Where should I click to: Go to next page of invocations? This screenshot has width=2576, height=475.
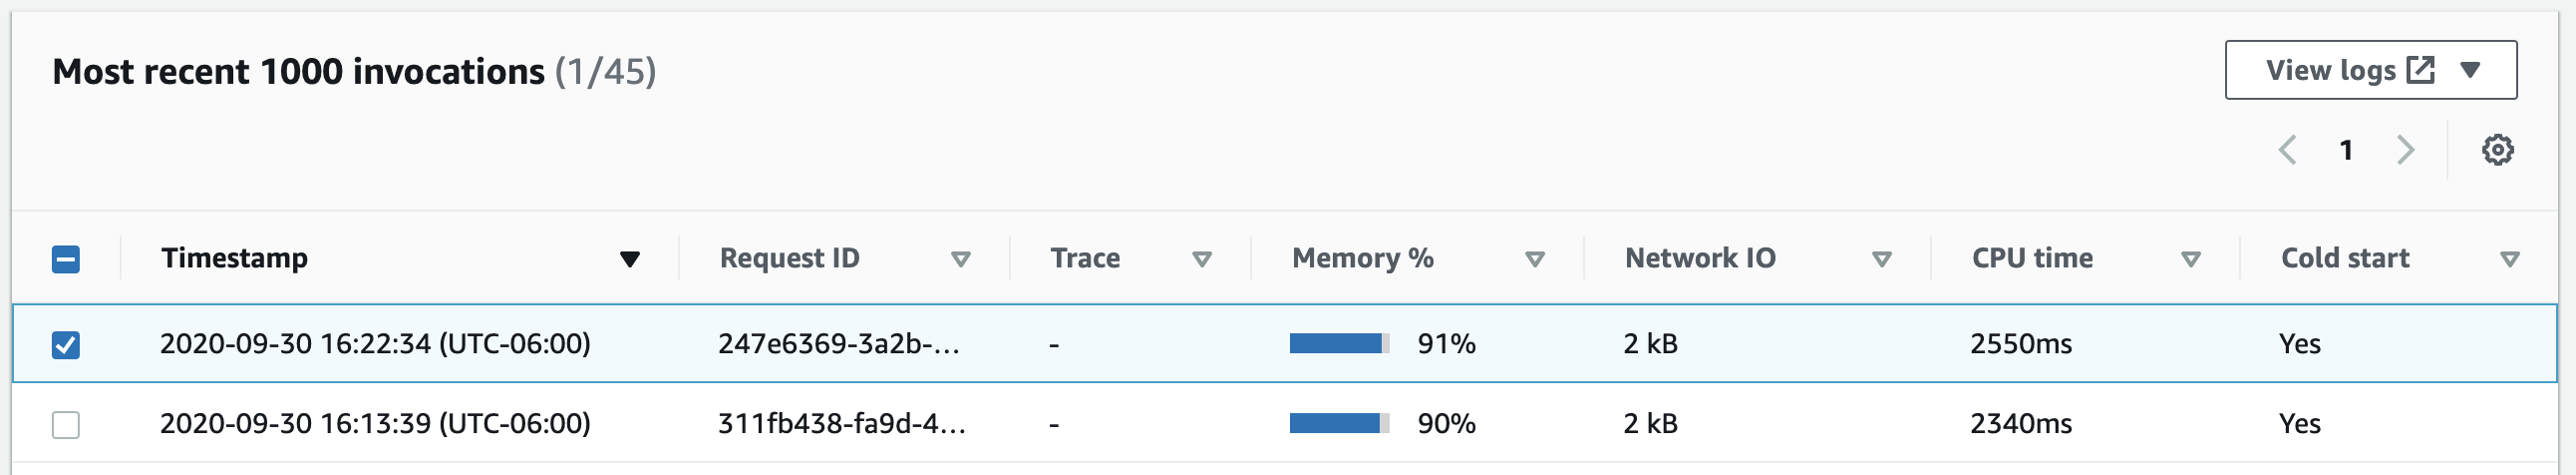click(x=2405, y=150)
